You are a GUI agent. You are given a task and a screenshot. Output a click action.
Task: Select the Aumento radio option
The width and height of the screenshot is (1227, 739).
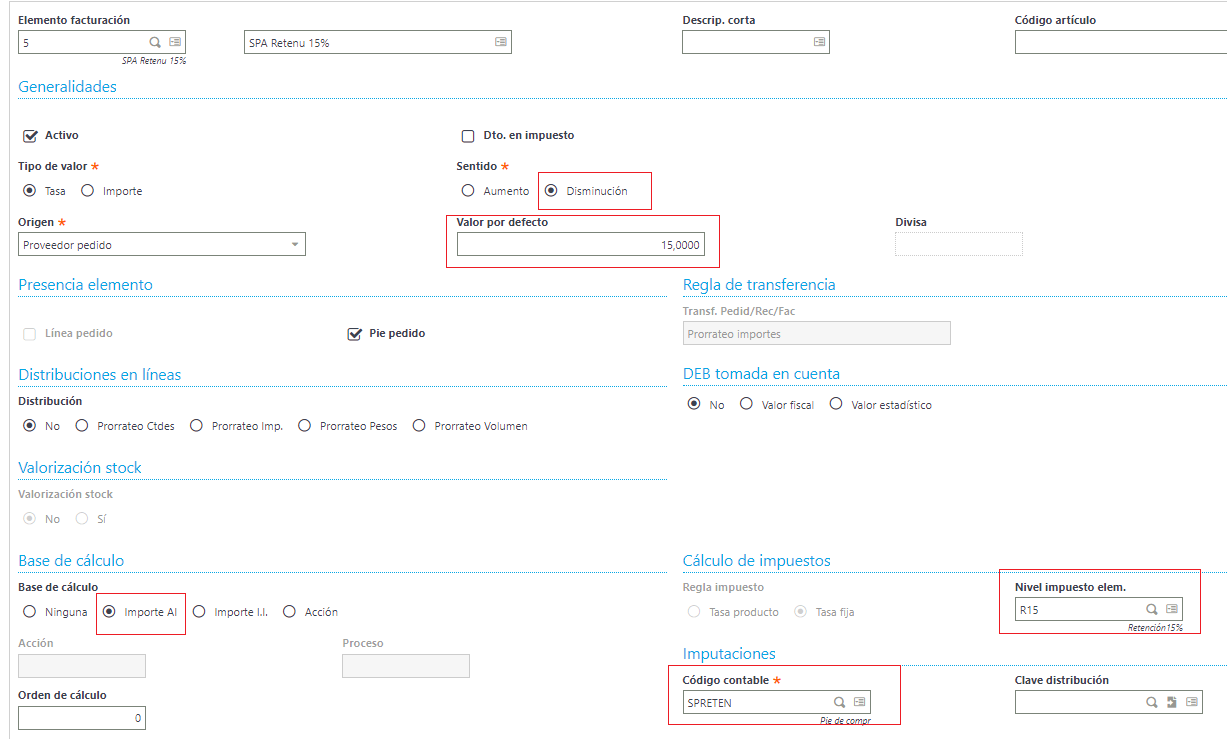tap(467, 191)
